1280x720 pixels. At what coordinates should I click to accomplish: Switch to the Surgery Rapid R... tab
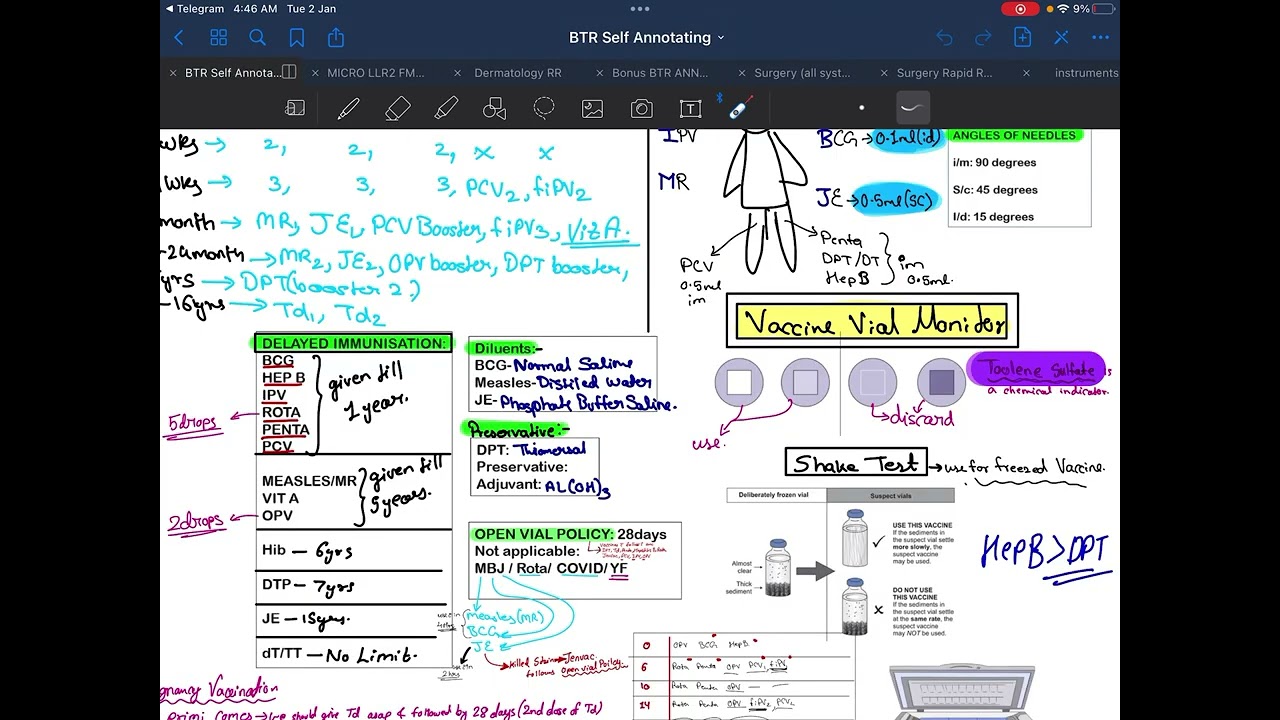tap(944, 73)
